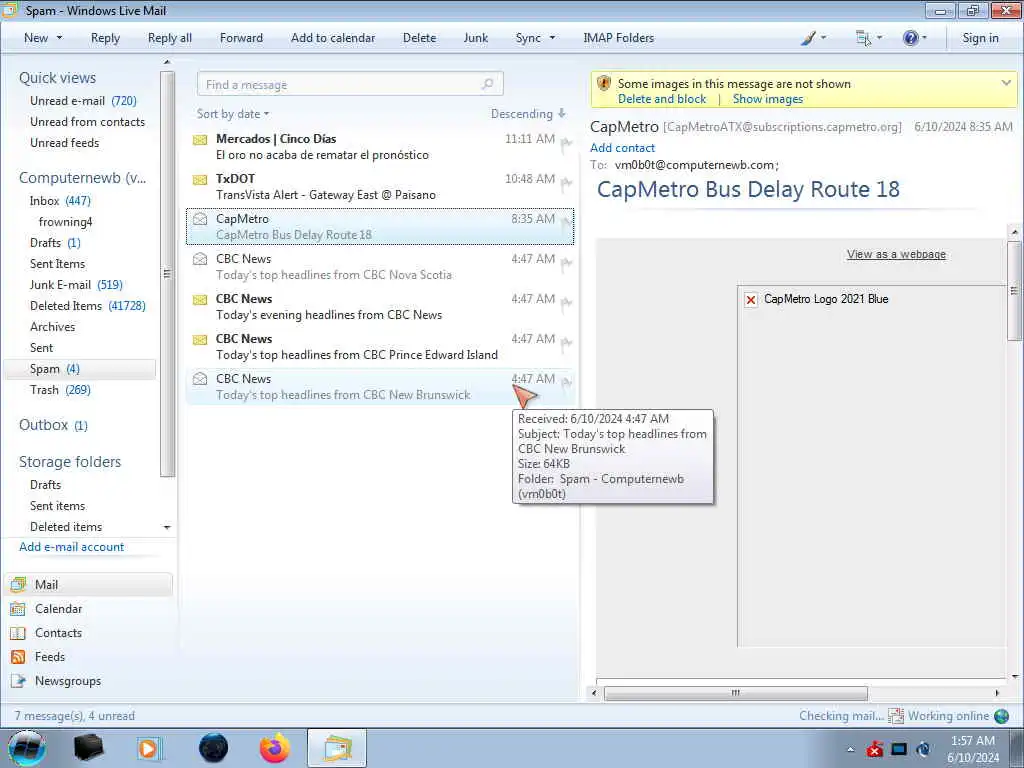The image size is (1024, 768).
Task: Open View as a webpage link
Action: [x=896, y=254]
